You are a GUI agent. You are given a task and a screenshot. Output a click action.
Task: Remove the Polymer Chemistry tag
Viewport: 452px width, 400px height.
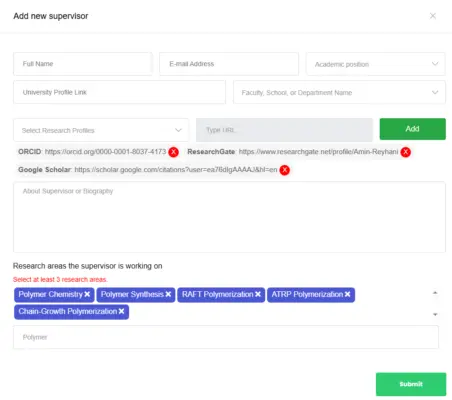(x=87, y=294)
